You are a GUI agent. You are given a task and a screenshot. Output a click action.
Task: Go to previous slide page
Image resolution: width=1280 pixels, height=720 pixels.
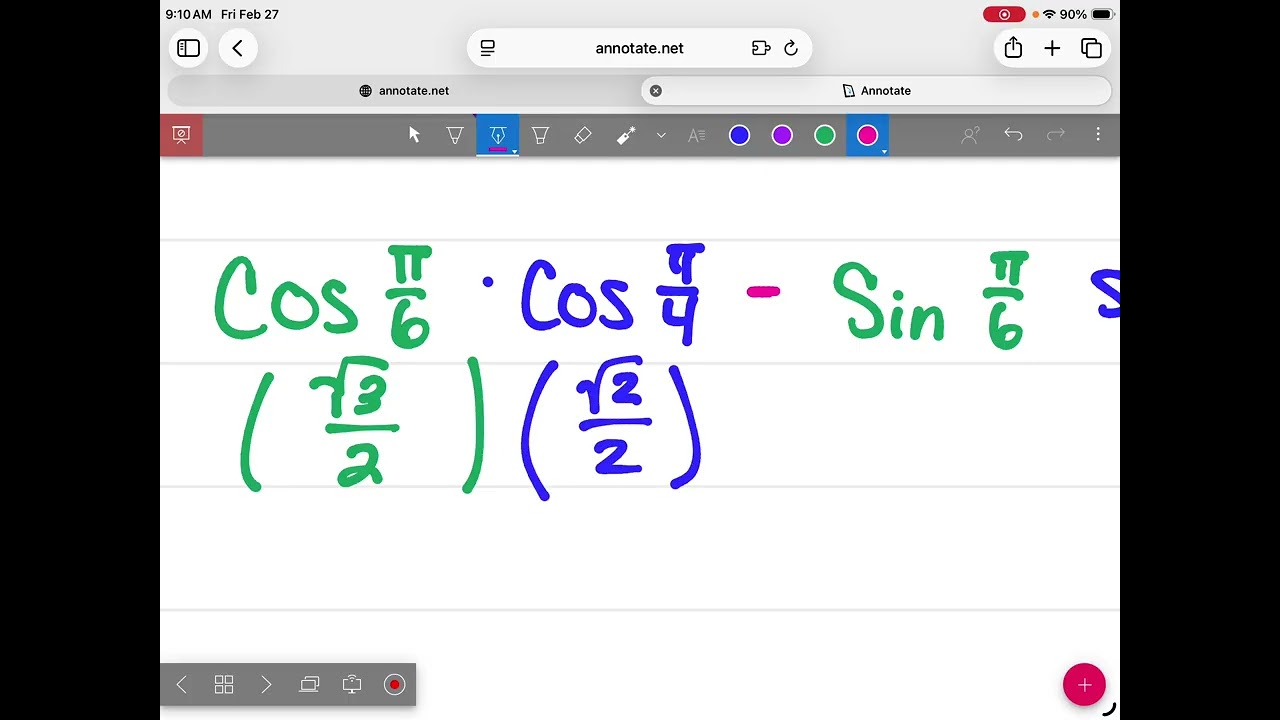tap(181, 684)
